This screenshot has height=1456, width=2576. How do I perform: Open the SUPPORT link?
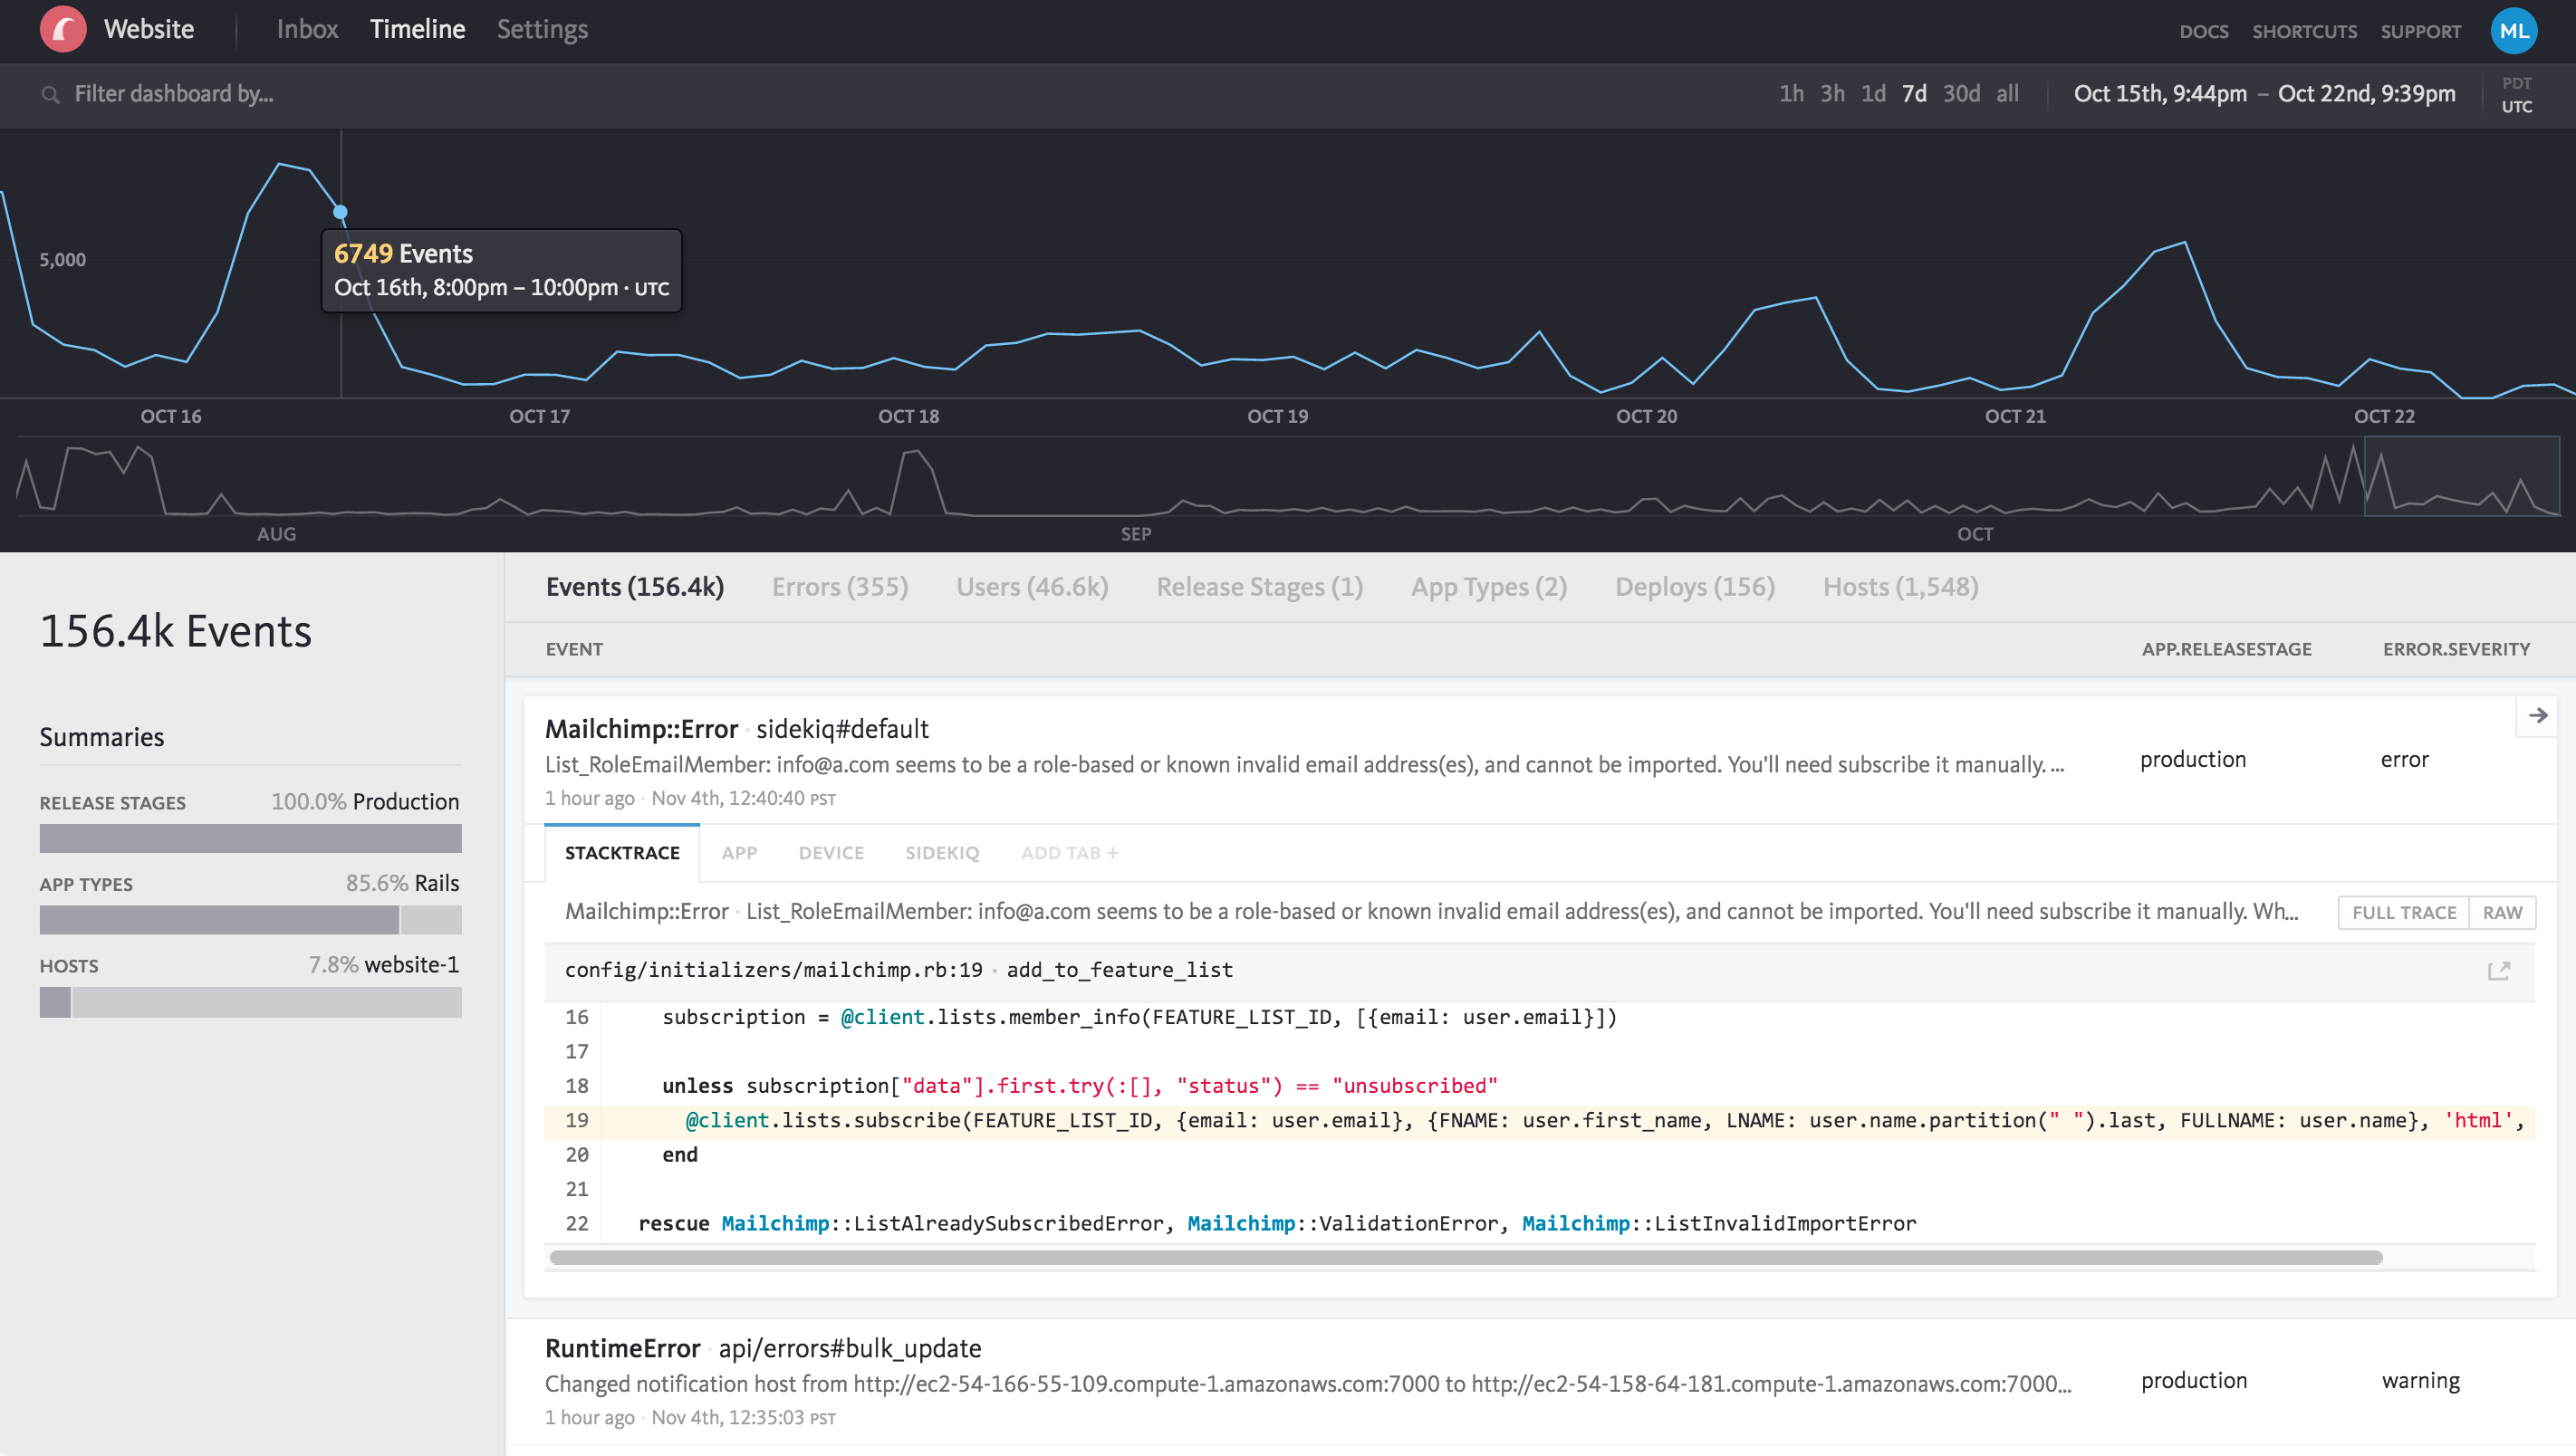(2420, 31)
